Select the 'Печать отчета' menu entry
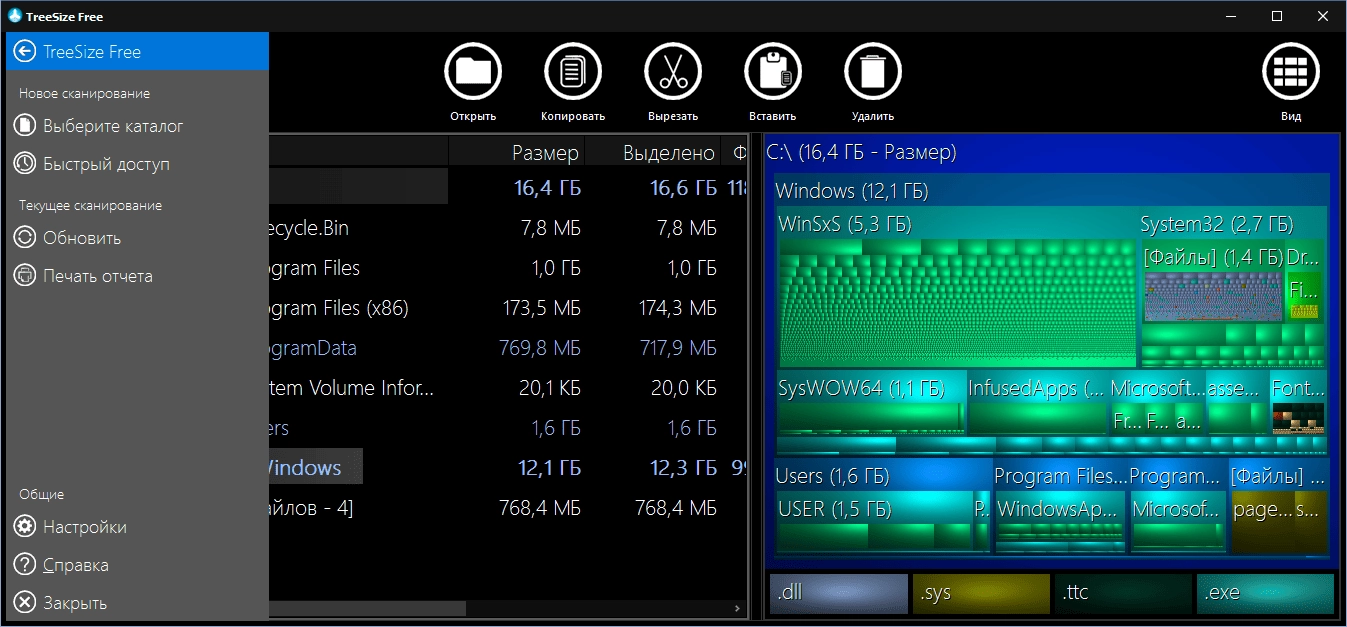 [x=137, y=276]
